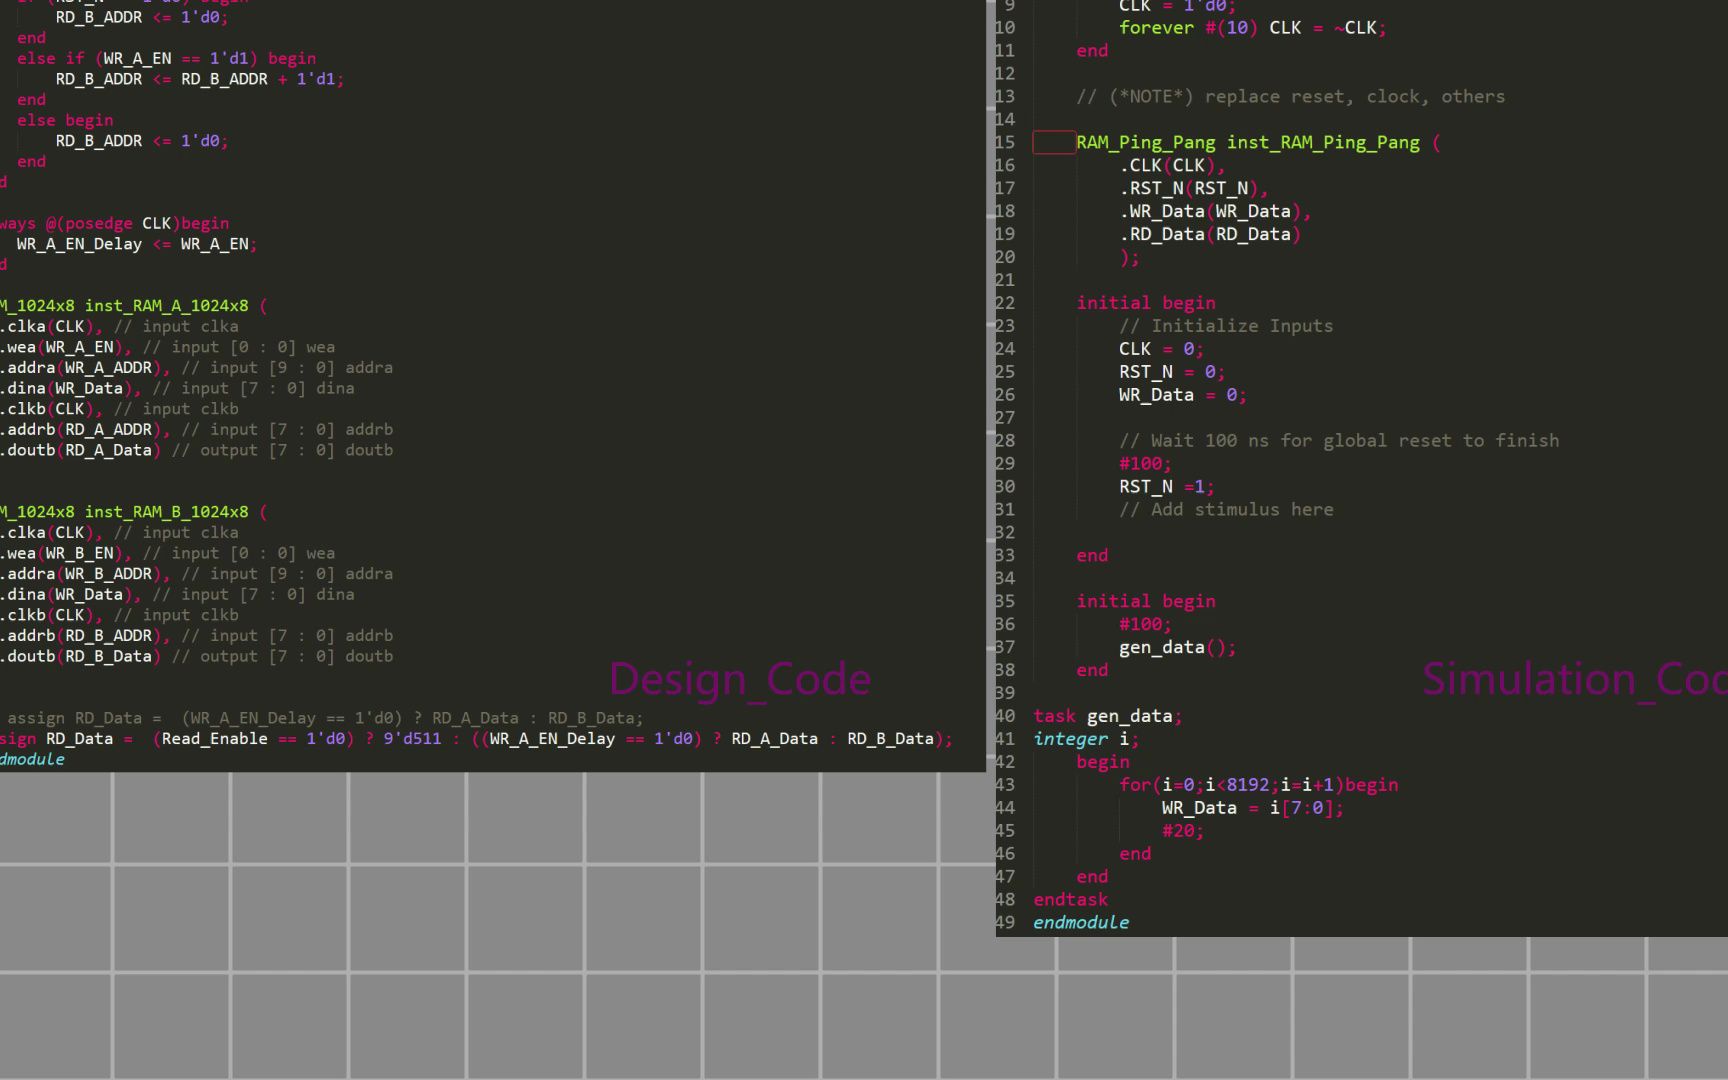Click 'forever #(10) CLK = ~CLK;' line
Viewport: 1728px width, 1080px height.
point(1252,28)
